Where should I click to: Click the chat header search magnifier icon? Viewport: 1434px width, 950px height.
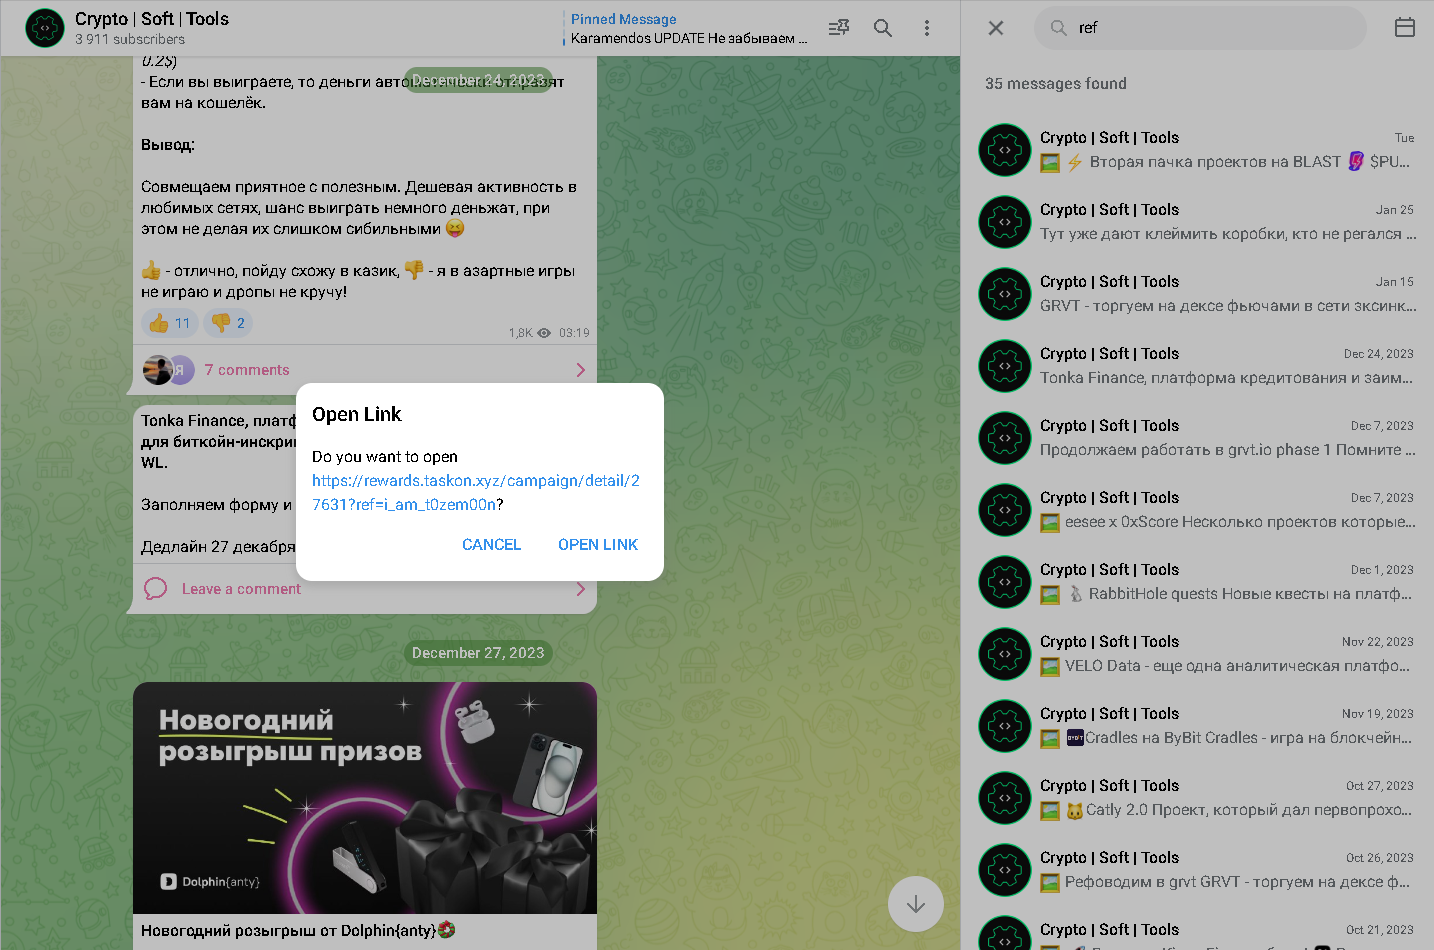(883, 28)
